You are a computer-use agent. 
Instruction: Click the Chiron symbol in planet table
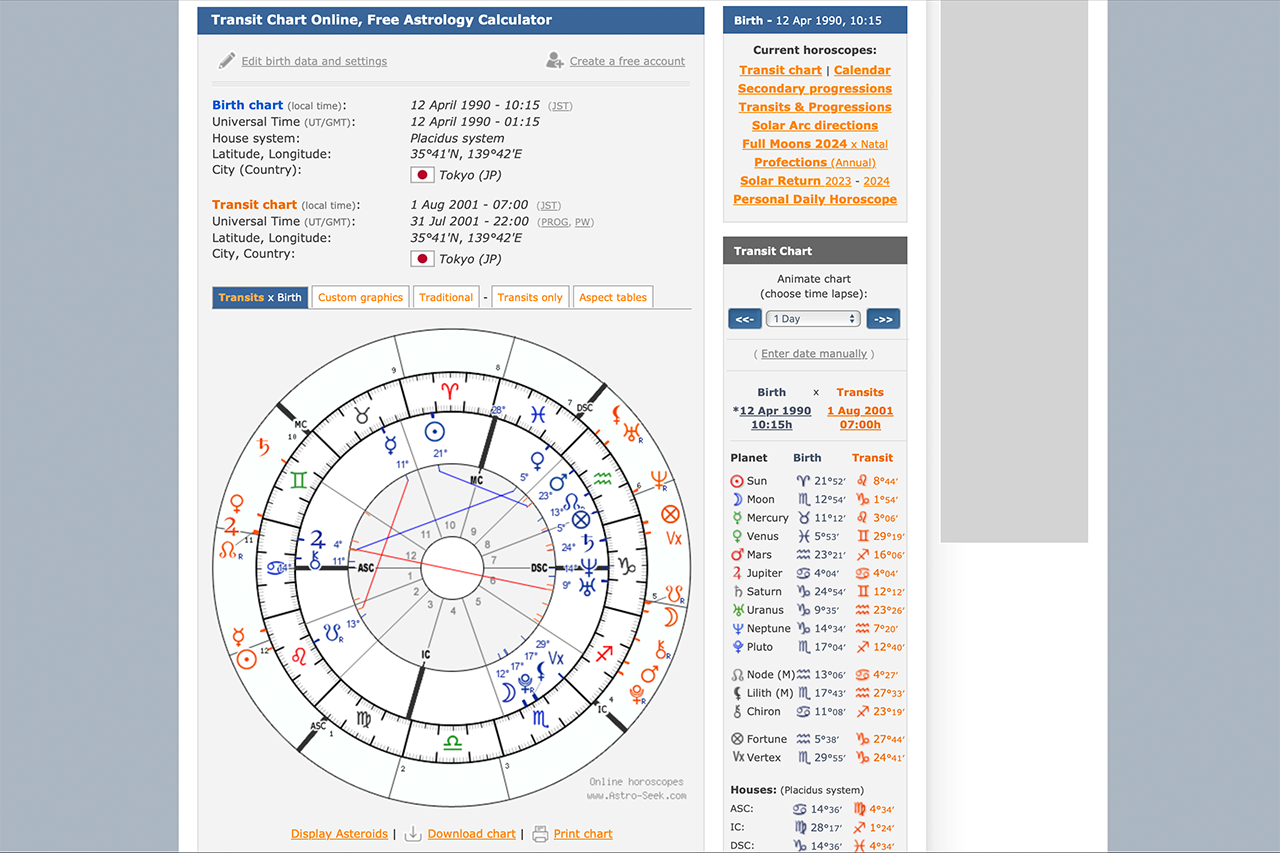pos(738,712)
